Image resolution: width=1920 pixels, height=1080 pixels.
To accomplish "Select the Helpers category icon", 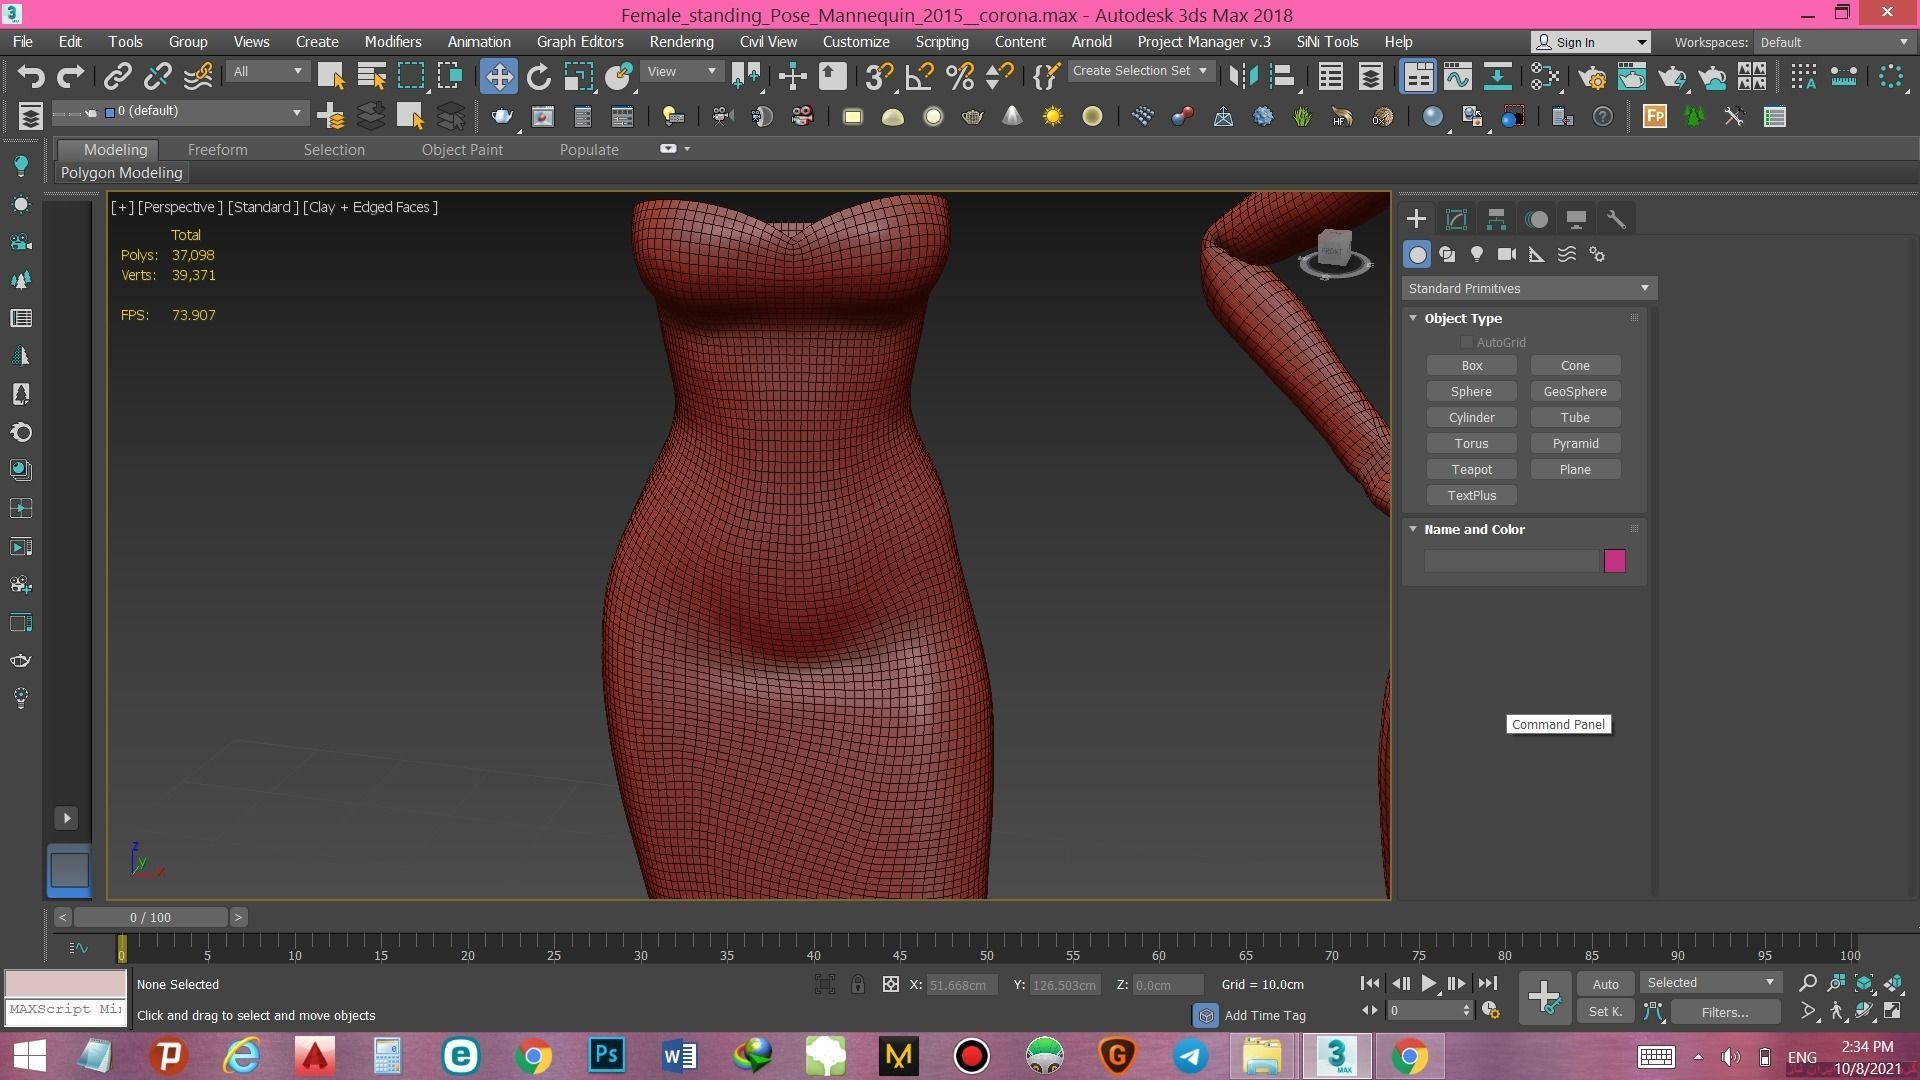I will coord(1537,254).
